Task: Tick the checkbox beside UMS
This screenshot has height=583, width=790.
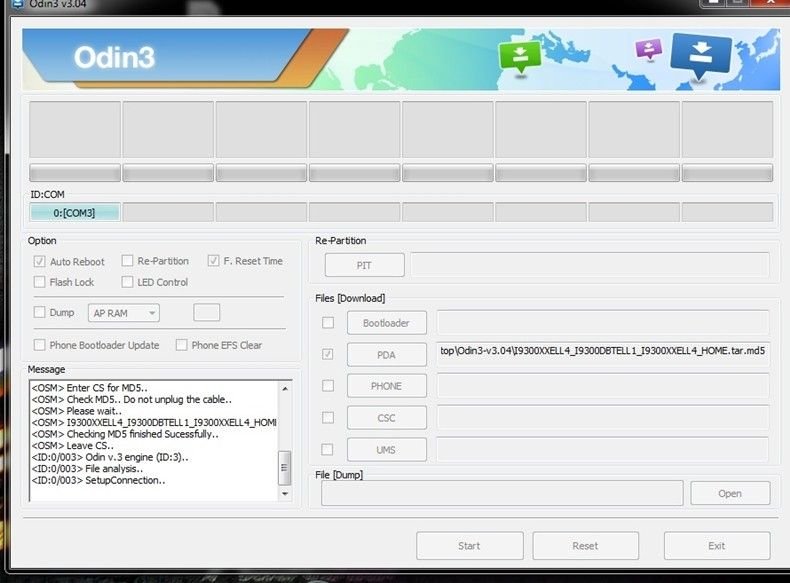Action: pos(328,449)
